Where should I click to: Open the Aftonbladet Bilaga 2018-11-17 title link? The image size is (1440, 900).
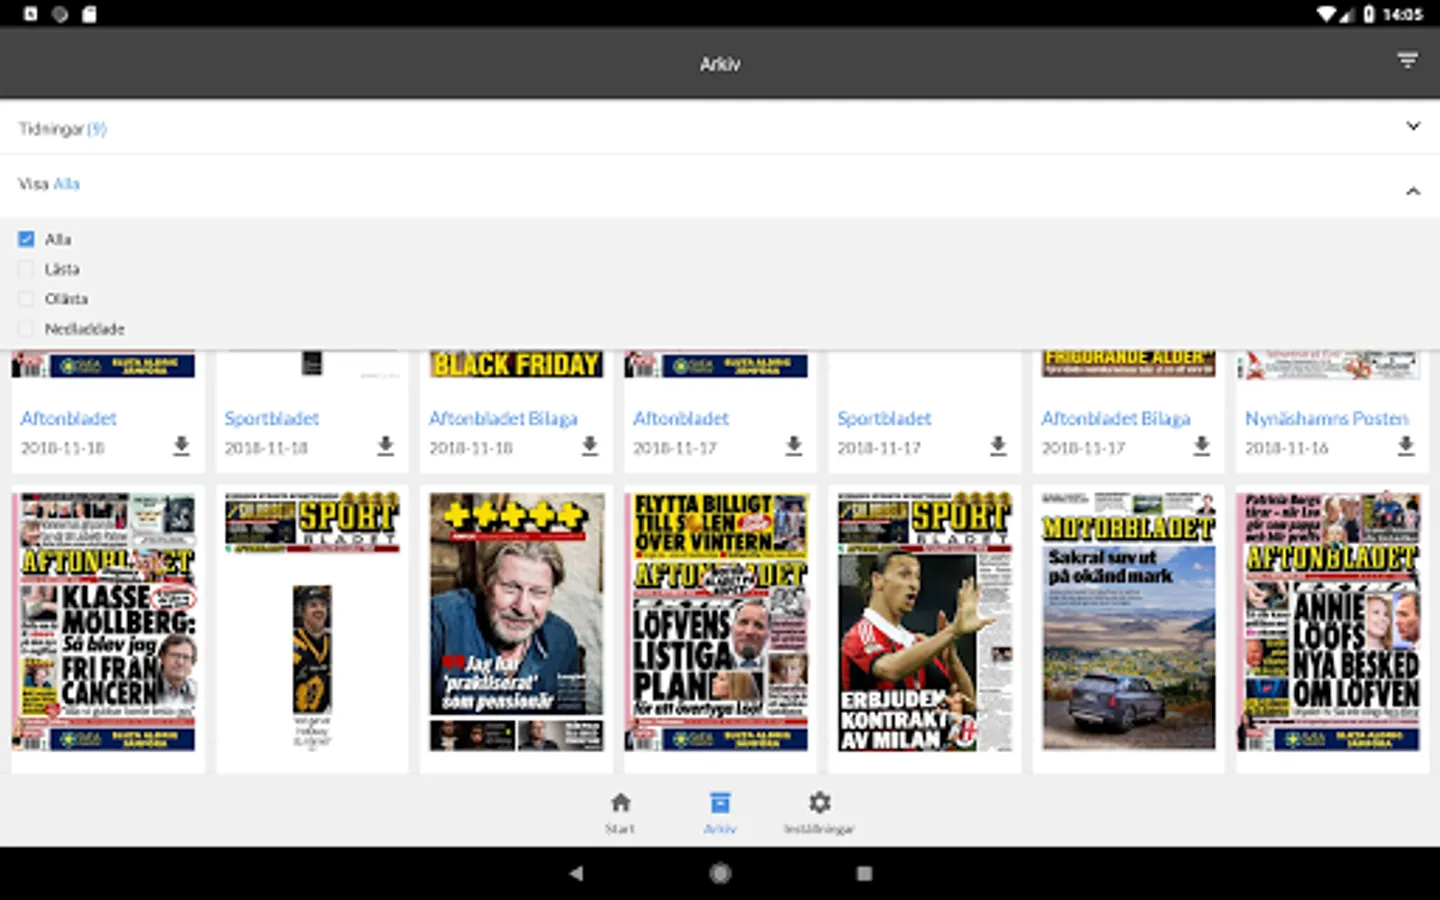click(1116, 418)
